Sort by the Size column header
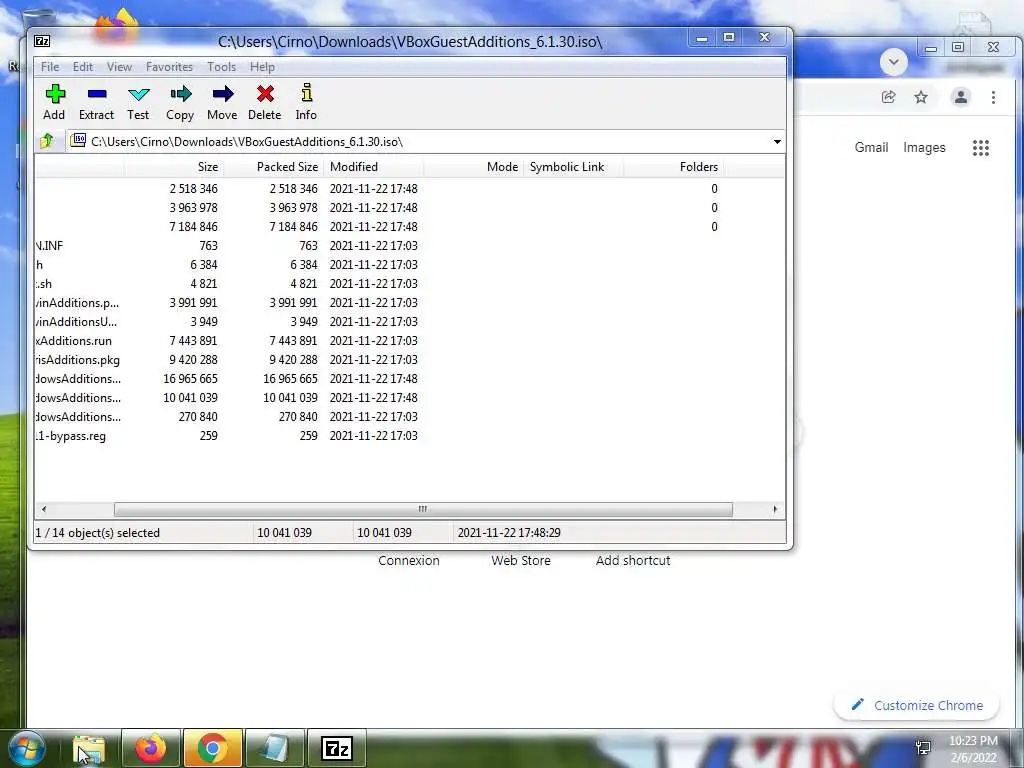 173,167
